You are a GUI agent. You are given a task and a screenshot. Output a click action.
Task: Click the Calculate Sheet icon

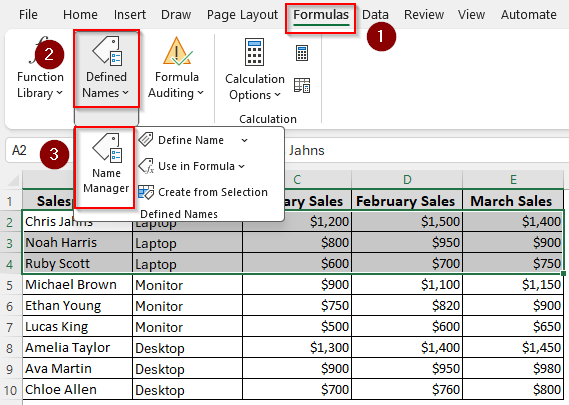click(x=302, y=85)
